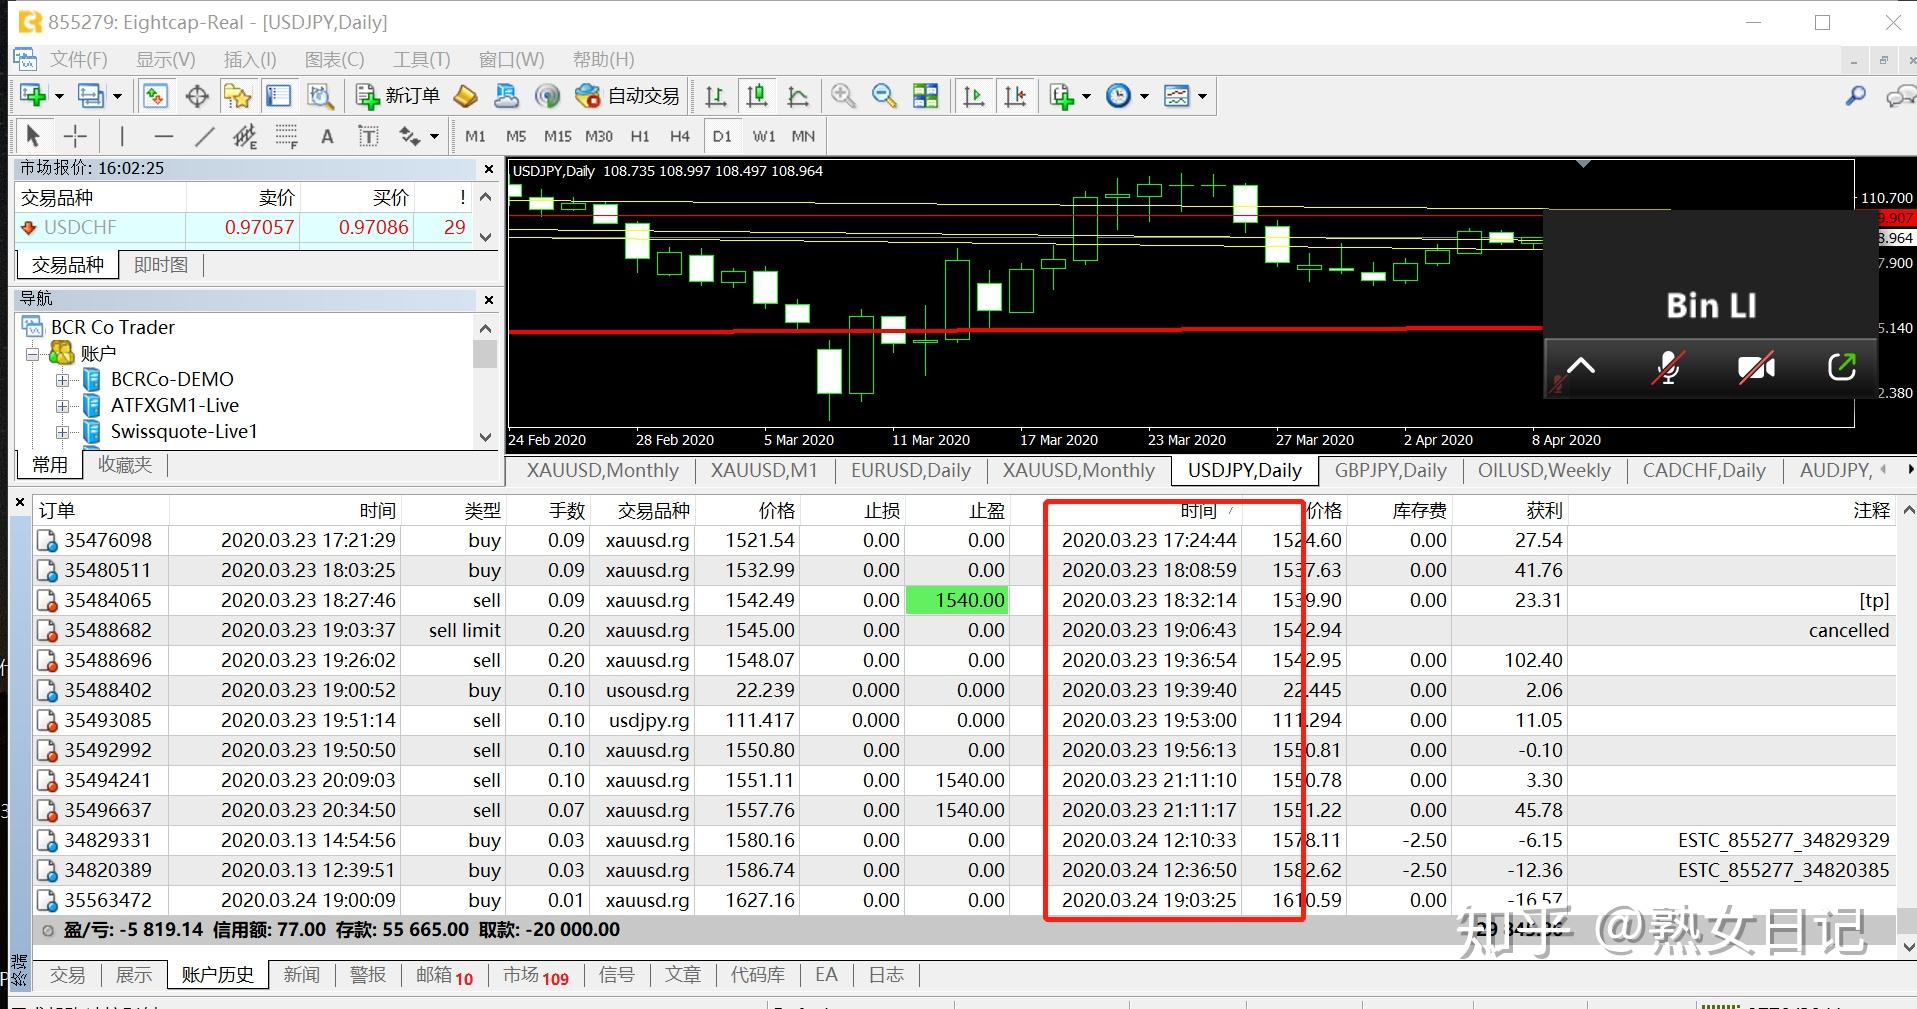Switch chart to candlestick mode
Image resolution: width=1917 pixels, height=1009 pixels.
coord(757,96)
